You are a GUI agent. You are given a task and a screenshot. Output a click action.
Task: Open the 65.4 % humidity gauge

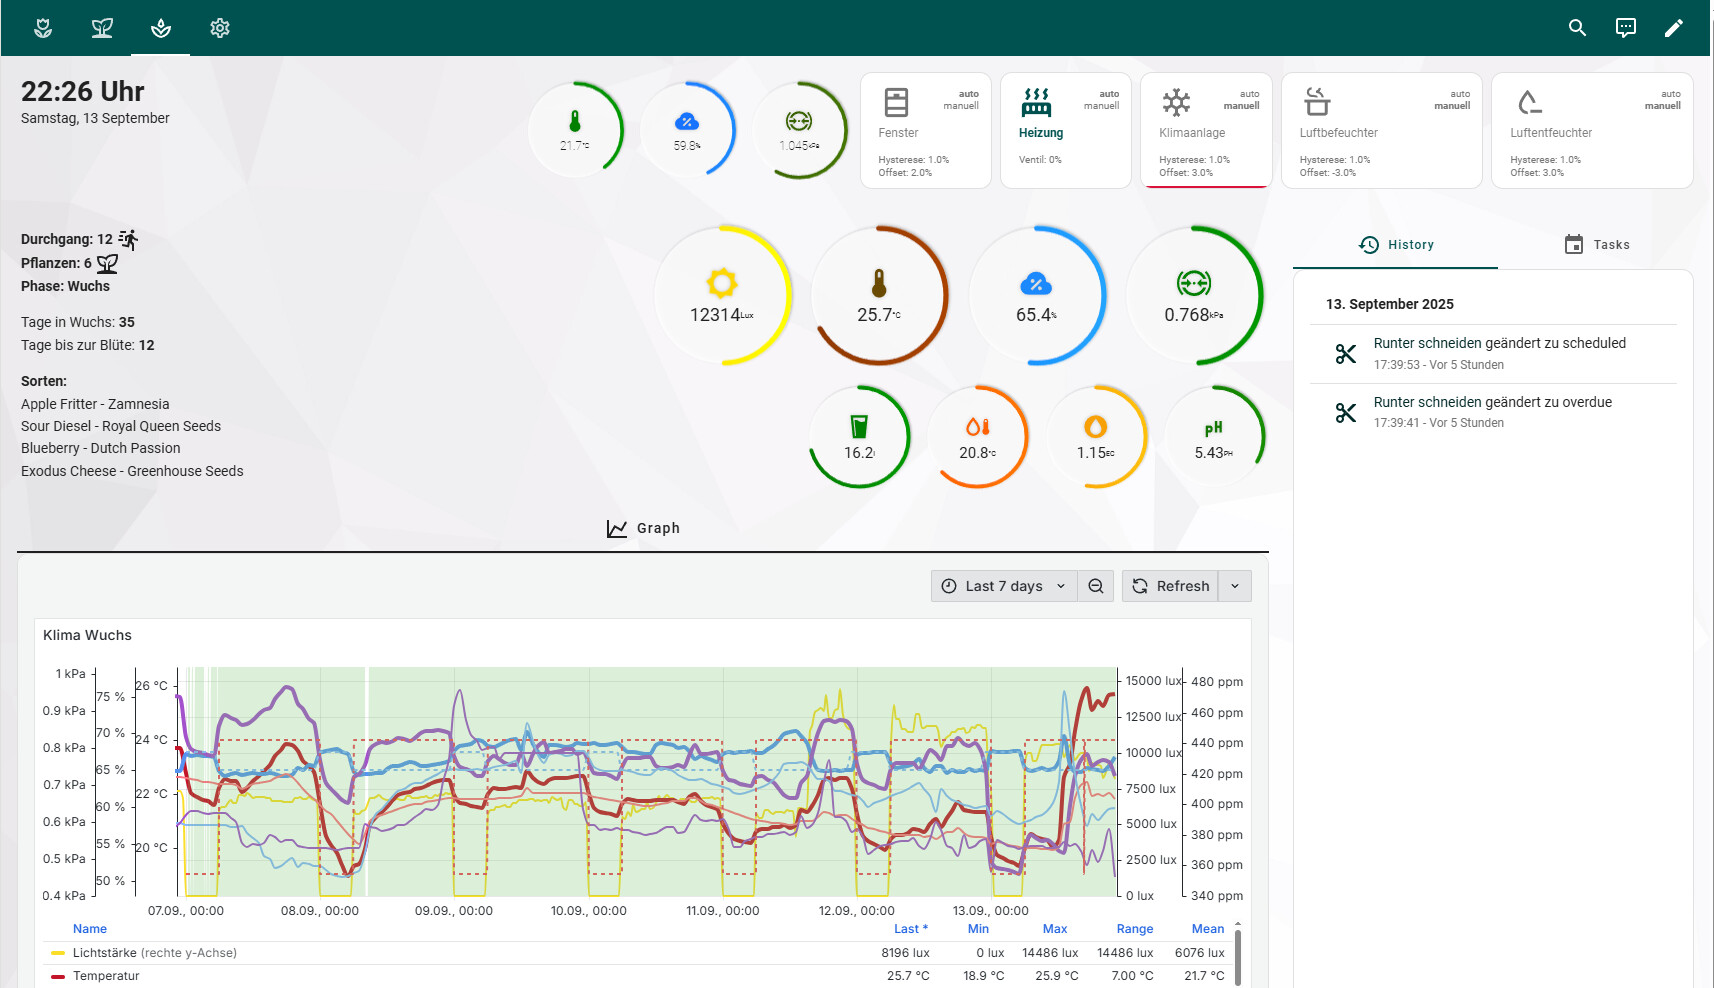pyautogui.click(x=1037, y=295)
